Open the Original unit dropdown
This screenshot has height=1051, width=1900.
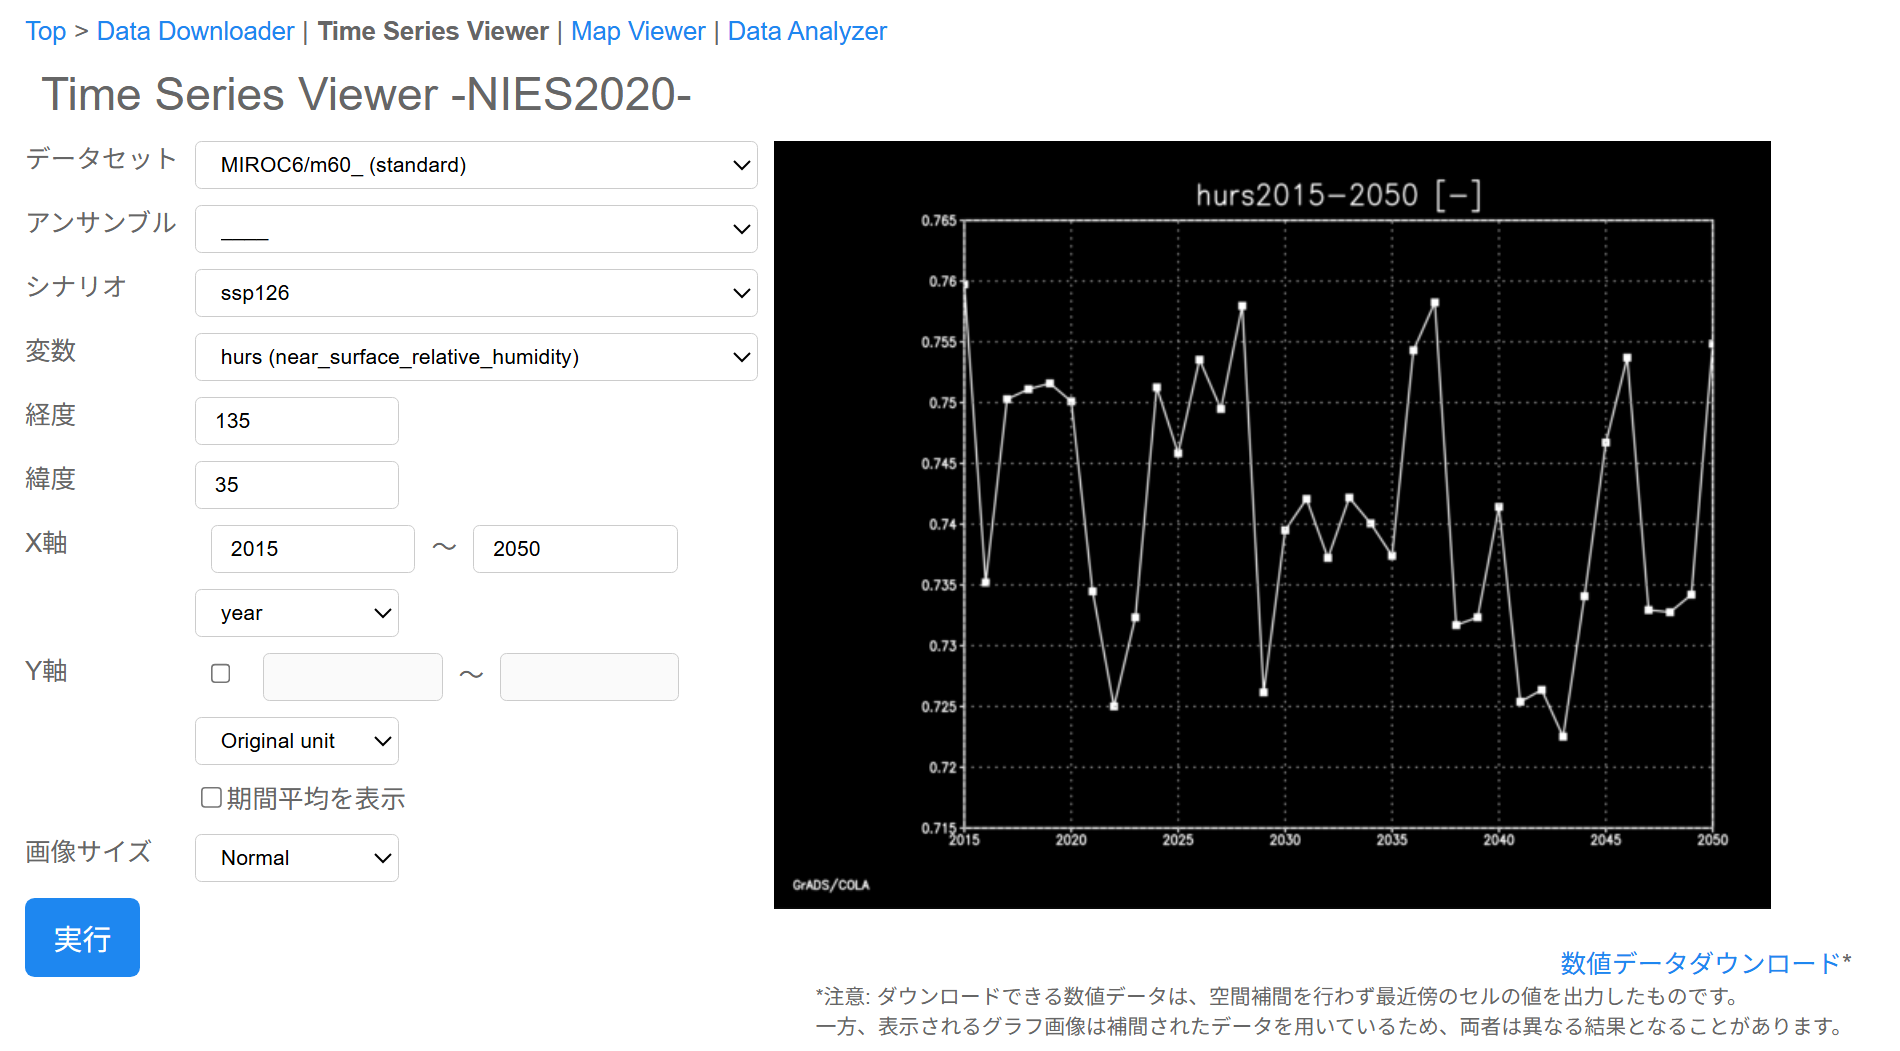[x=297, y=741]
